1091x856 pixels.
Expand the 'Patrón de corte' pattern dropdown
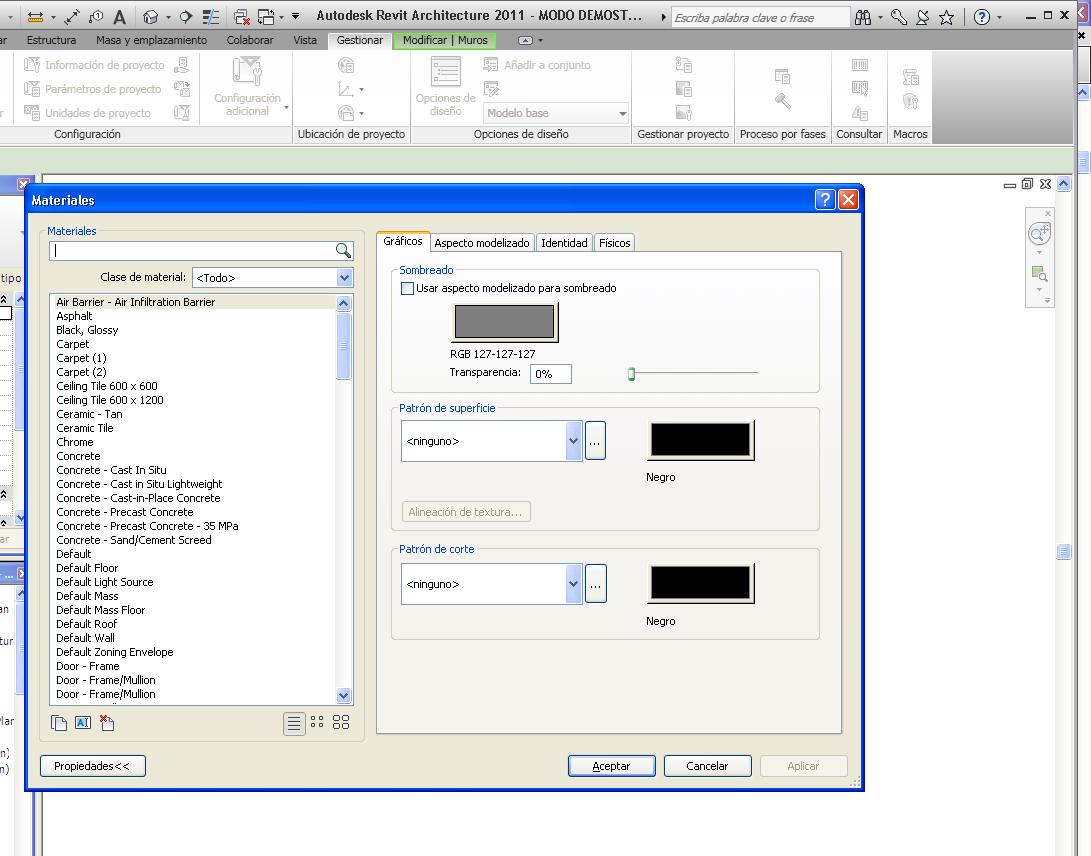(573, 584)
